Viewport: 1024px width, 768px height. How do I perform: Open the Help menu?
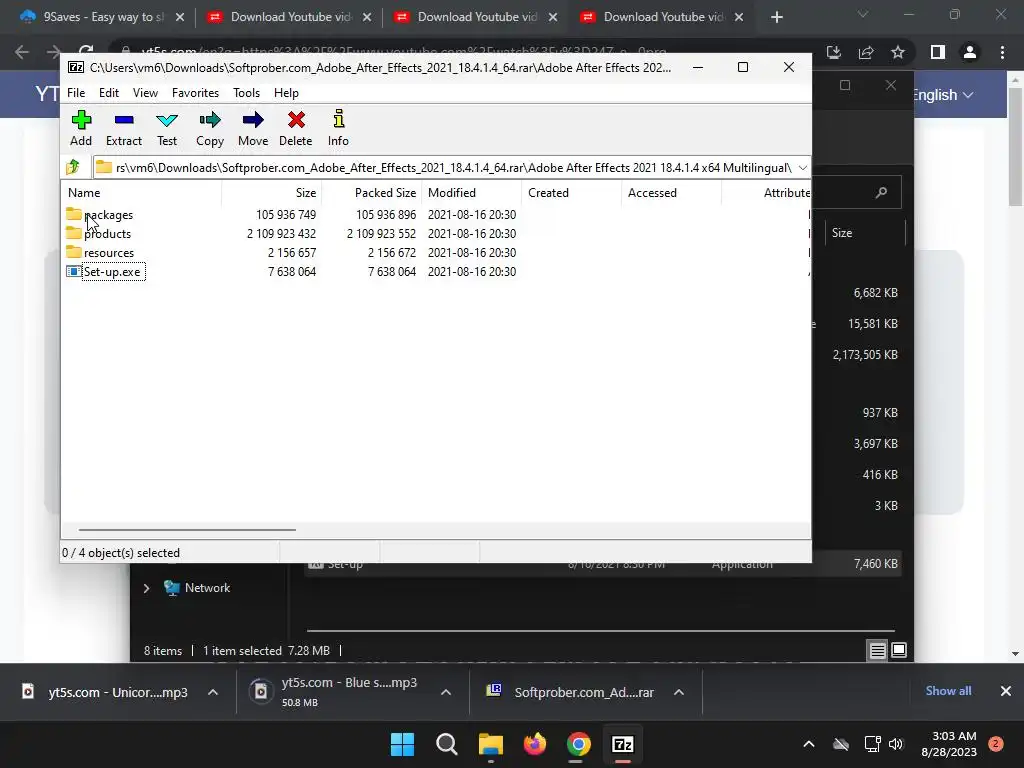point(286,93)
